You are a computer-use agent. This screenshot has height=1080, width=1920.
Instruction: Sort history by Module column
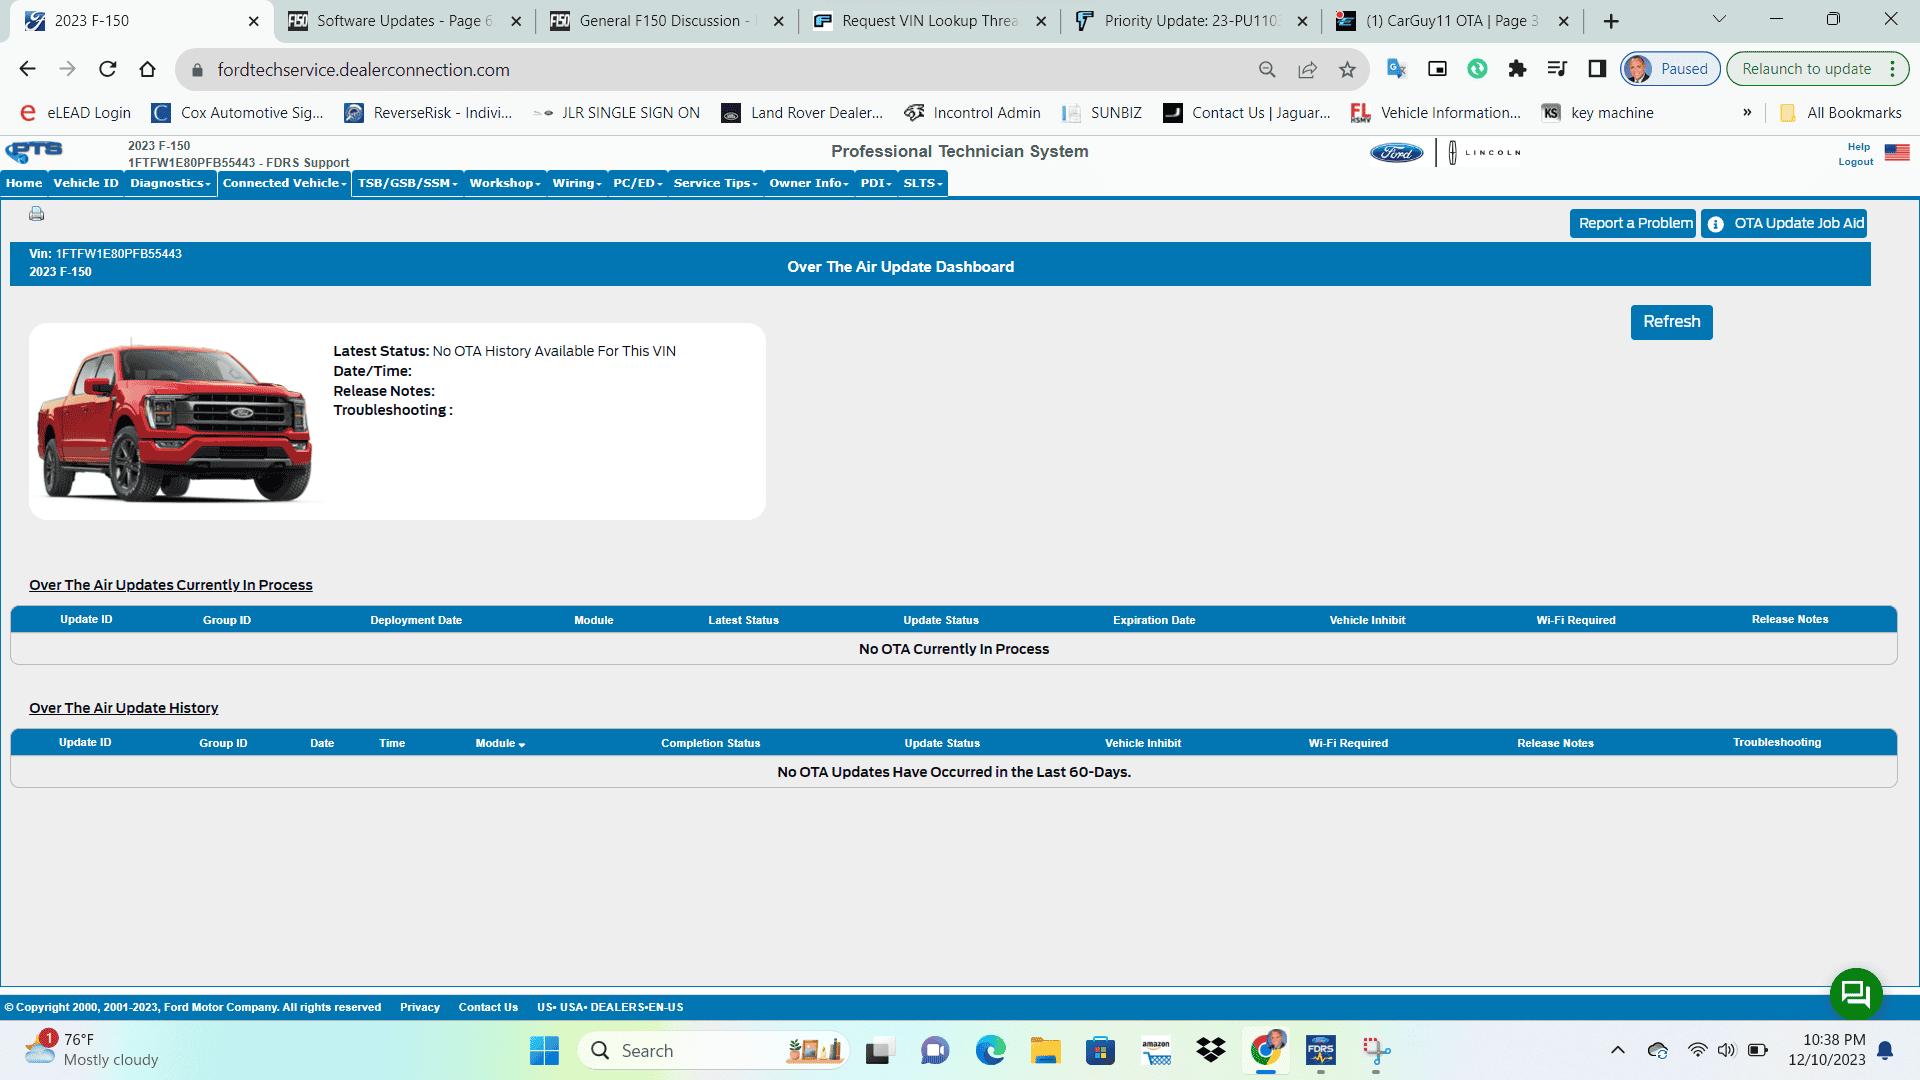tap(500, 743)
